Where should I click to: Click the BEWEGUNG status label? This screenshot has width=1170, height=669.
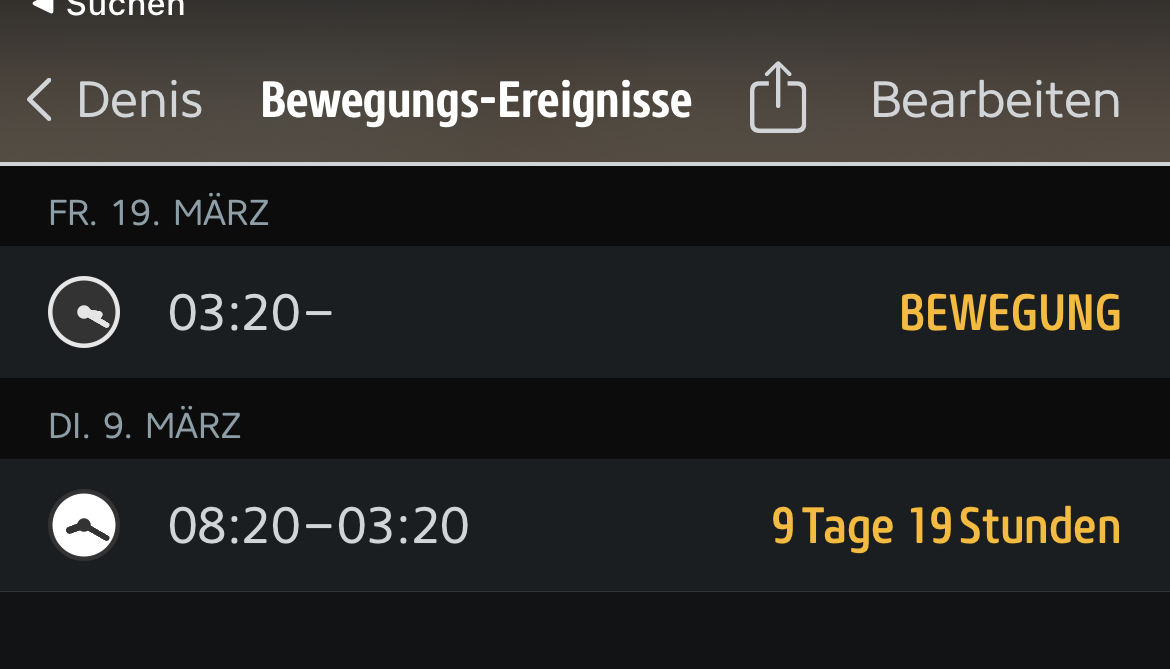pos(1010,313)
